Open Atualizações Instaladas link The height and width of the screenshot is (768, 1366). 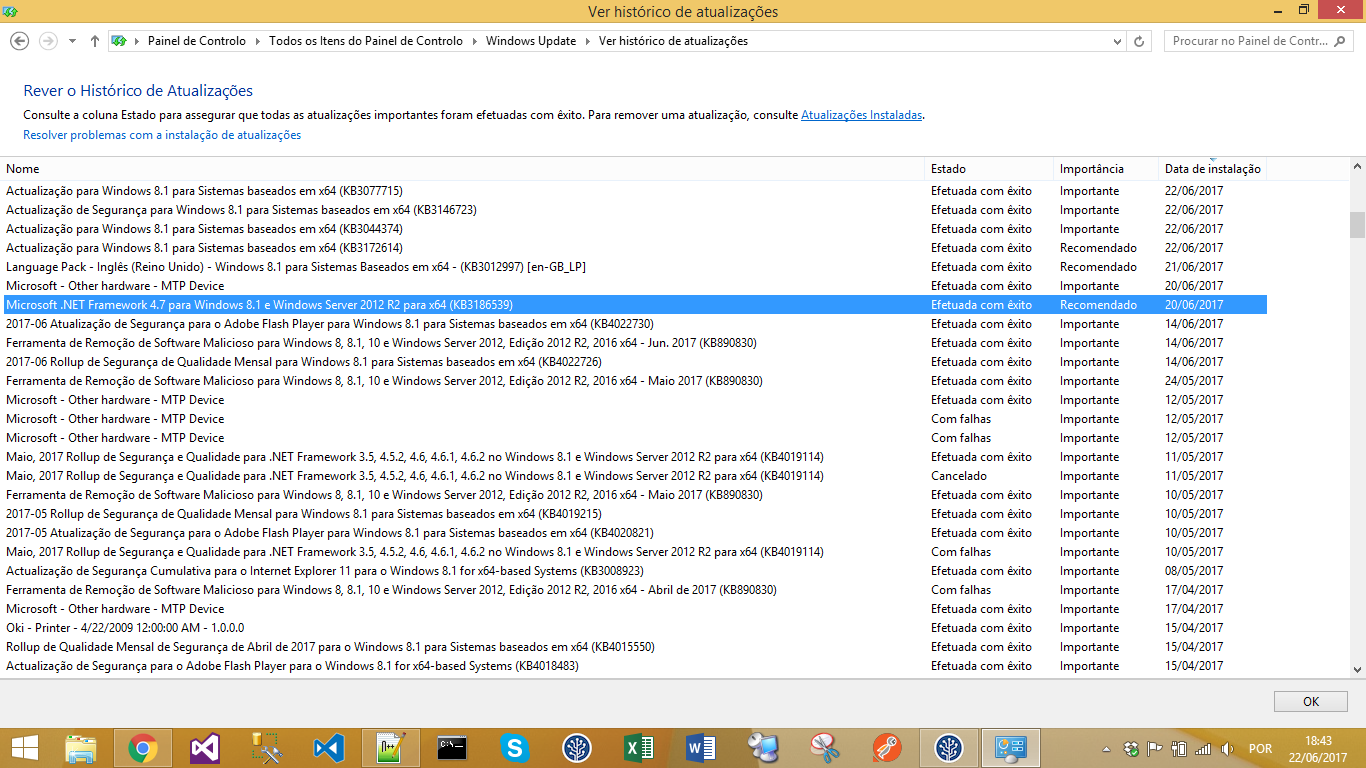pos(861,115)
